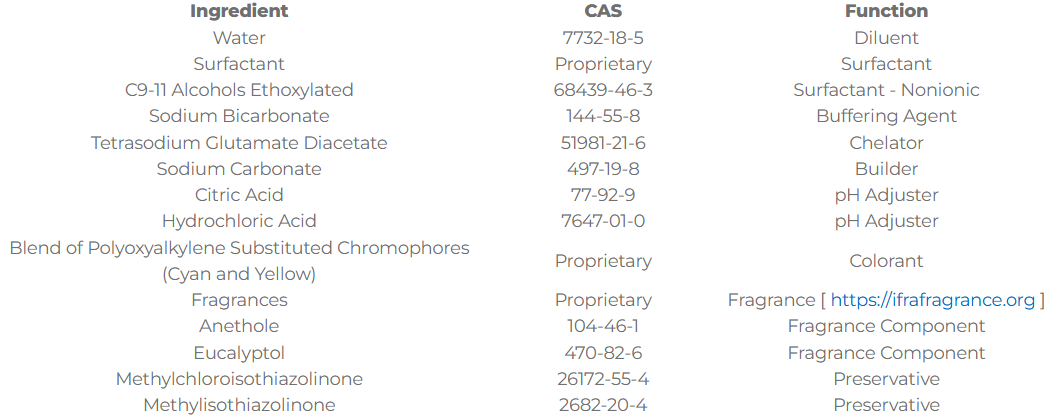Click the Function column header

[x=886, y=11]
